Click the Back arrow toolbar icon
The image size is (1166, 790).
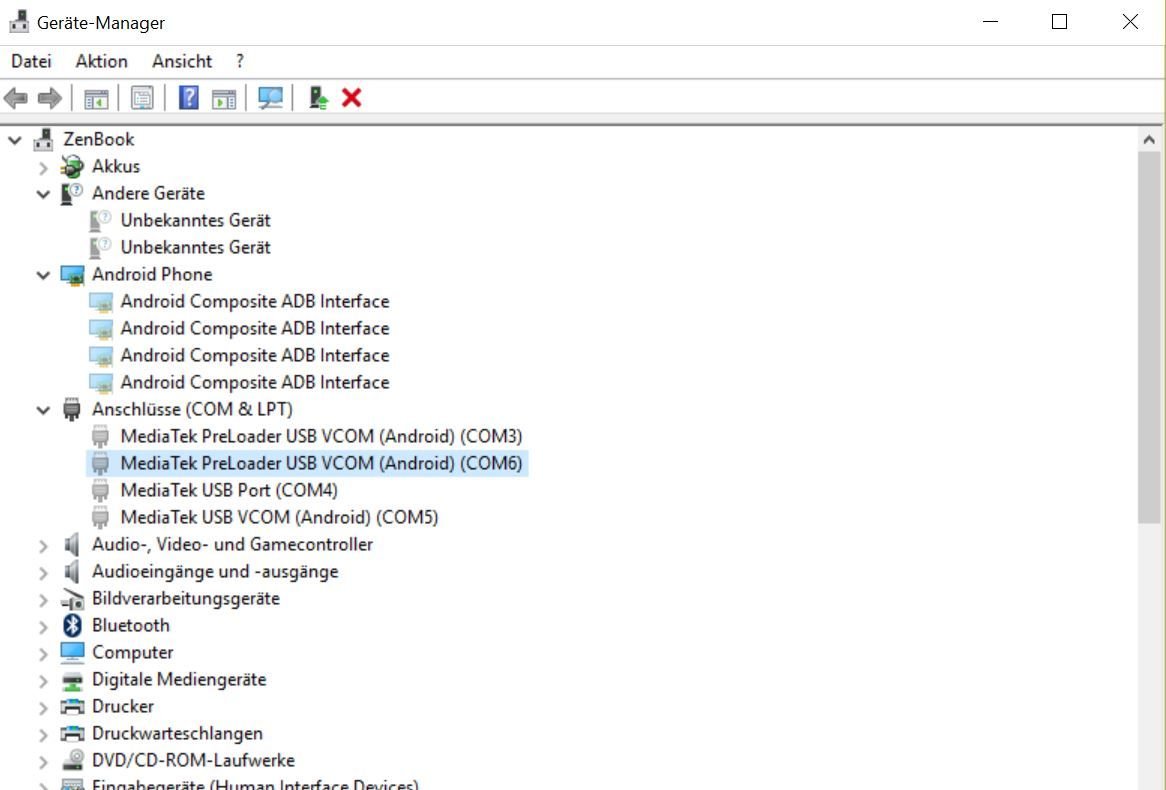point(16,97)
